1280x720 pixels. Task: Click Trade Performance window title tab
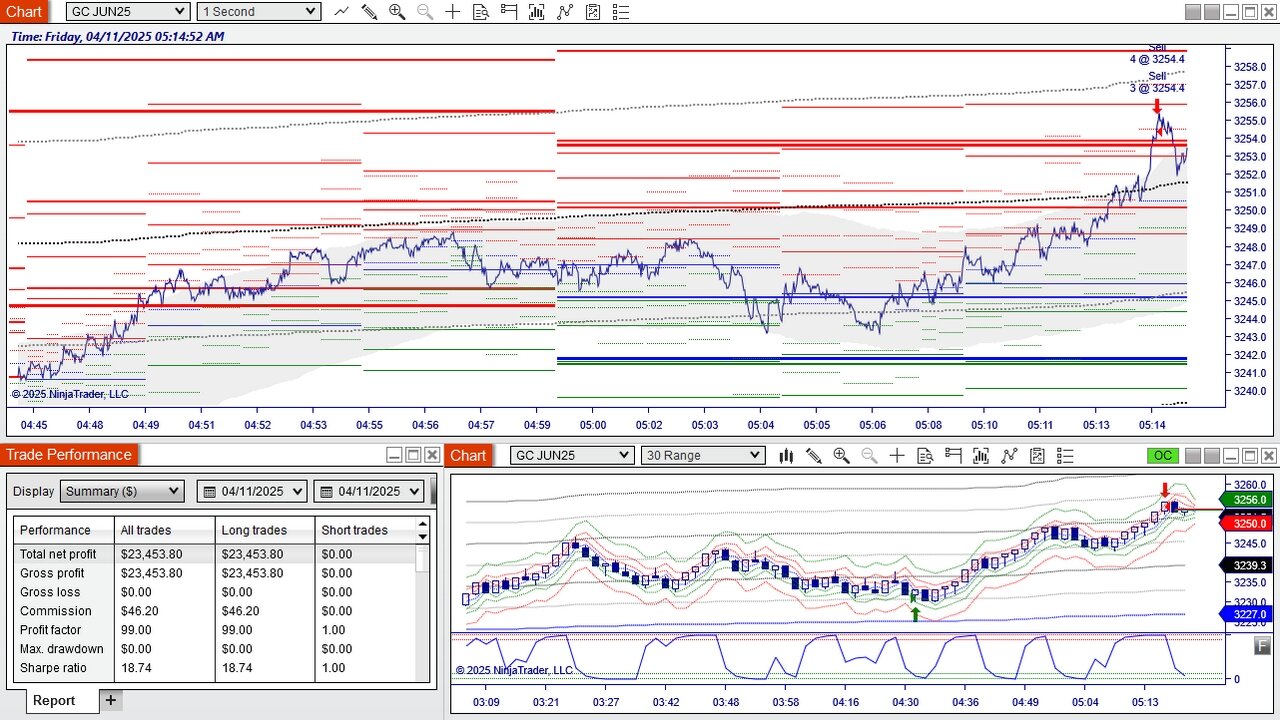69,455
